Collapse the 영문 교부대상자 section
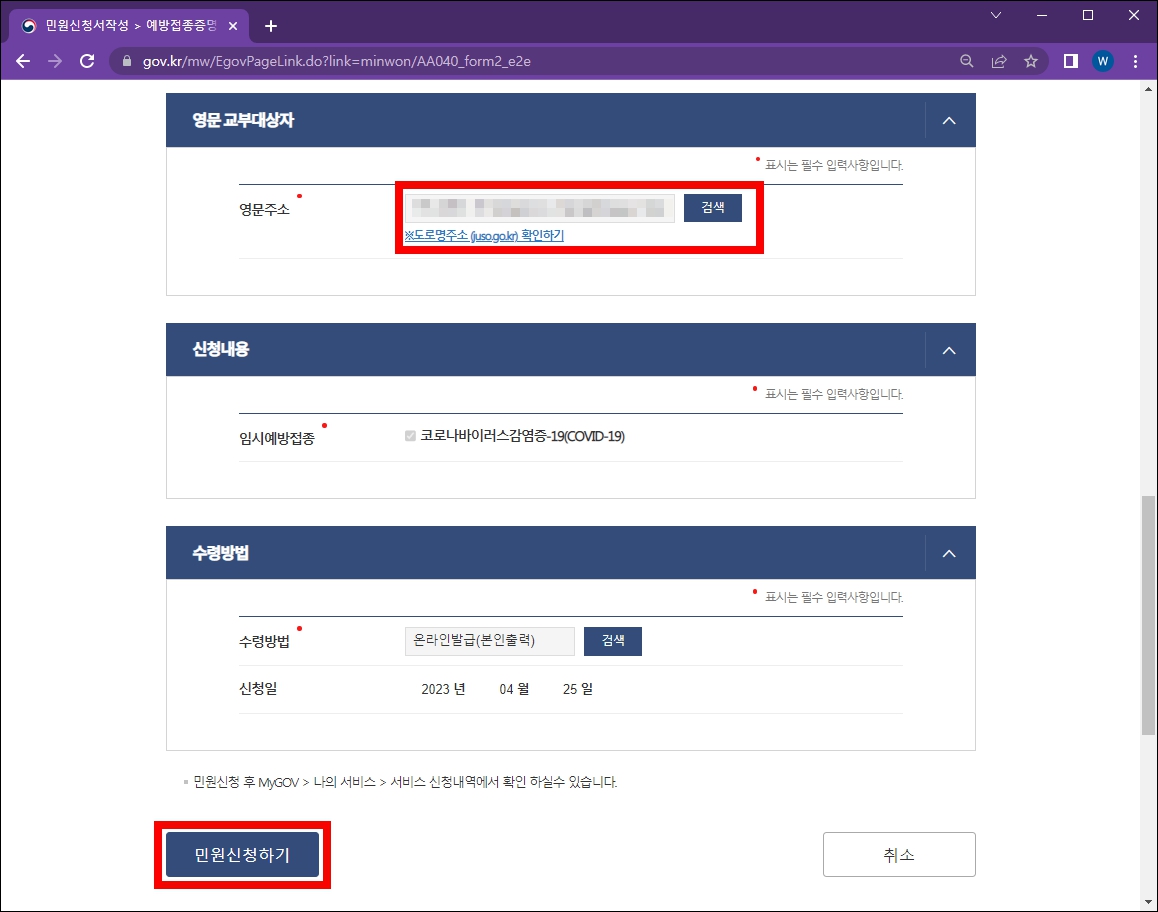This screenshot has height=912, width=1158. click(948, 119)
